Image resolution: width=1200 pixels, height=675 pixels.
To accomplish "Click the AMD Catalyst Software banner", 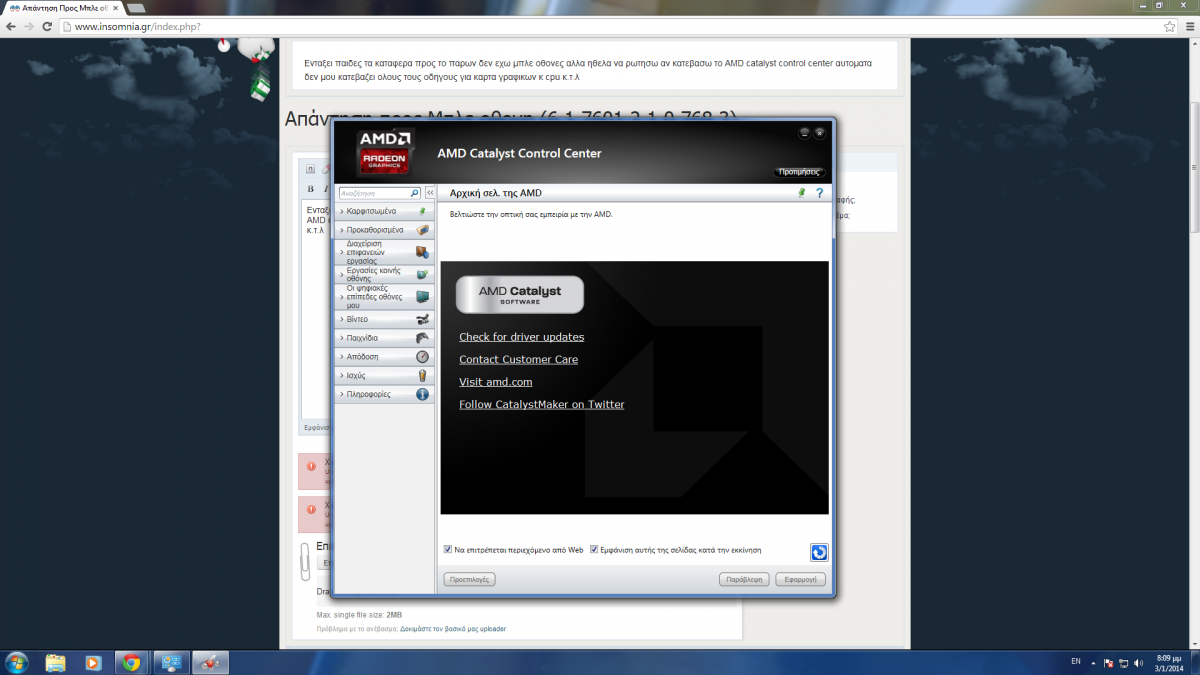I will (x=519, y=294).
